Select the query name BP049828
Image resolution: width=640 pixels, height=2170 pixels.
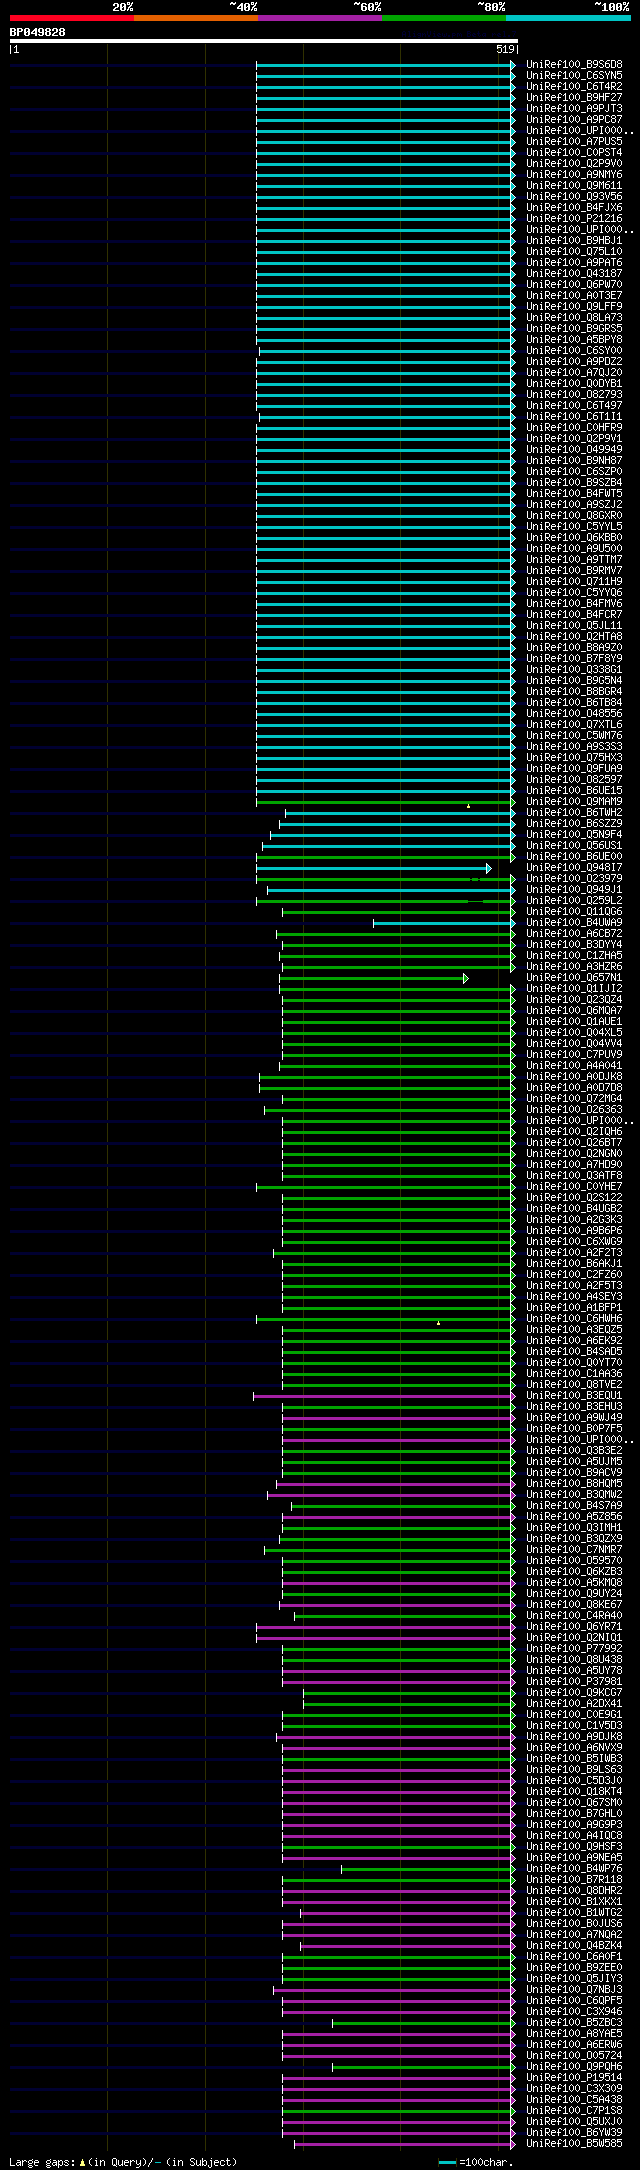click(38, 32)
